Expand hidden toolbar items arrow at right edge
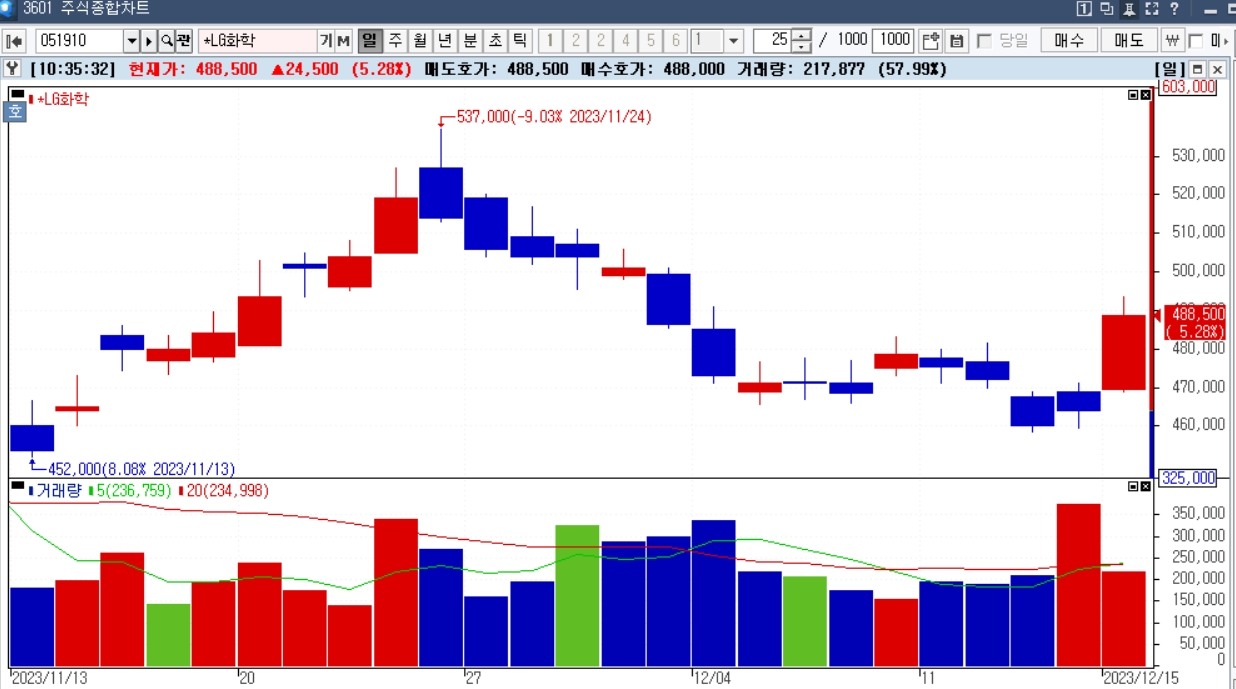The image size is (1236, 689). (x=1226, y=41)
